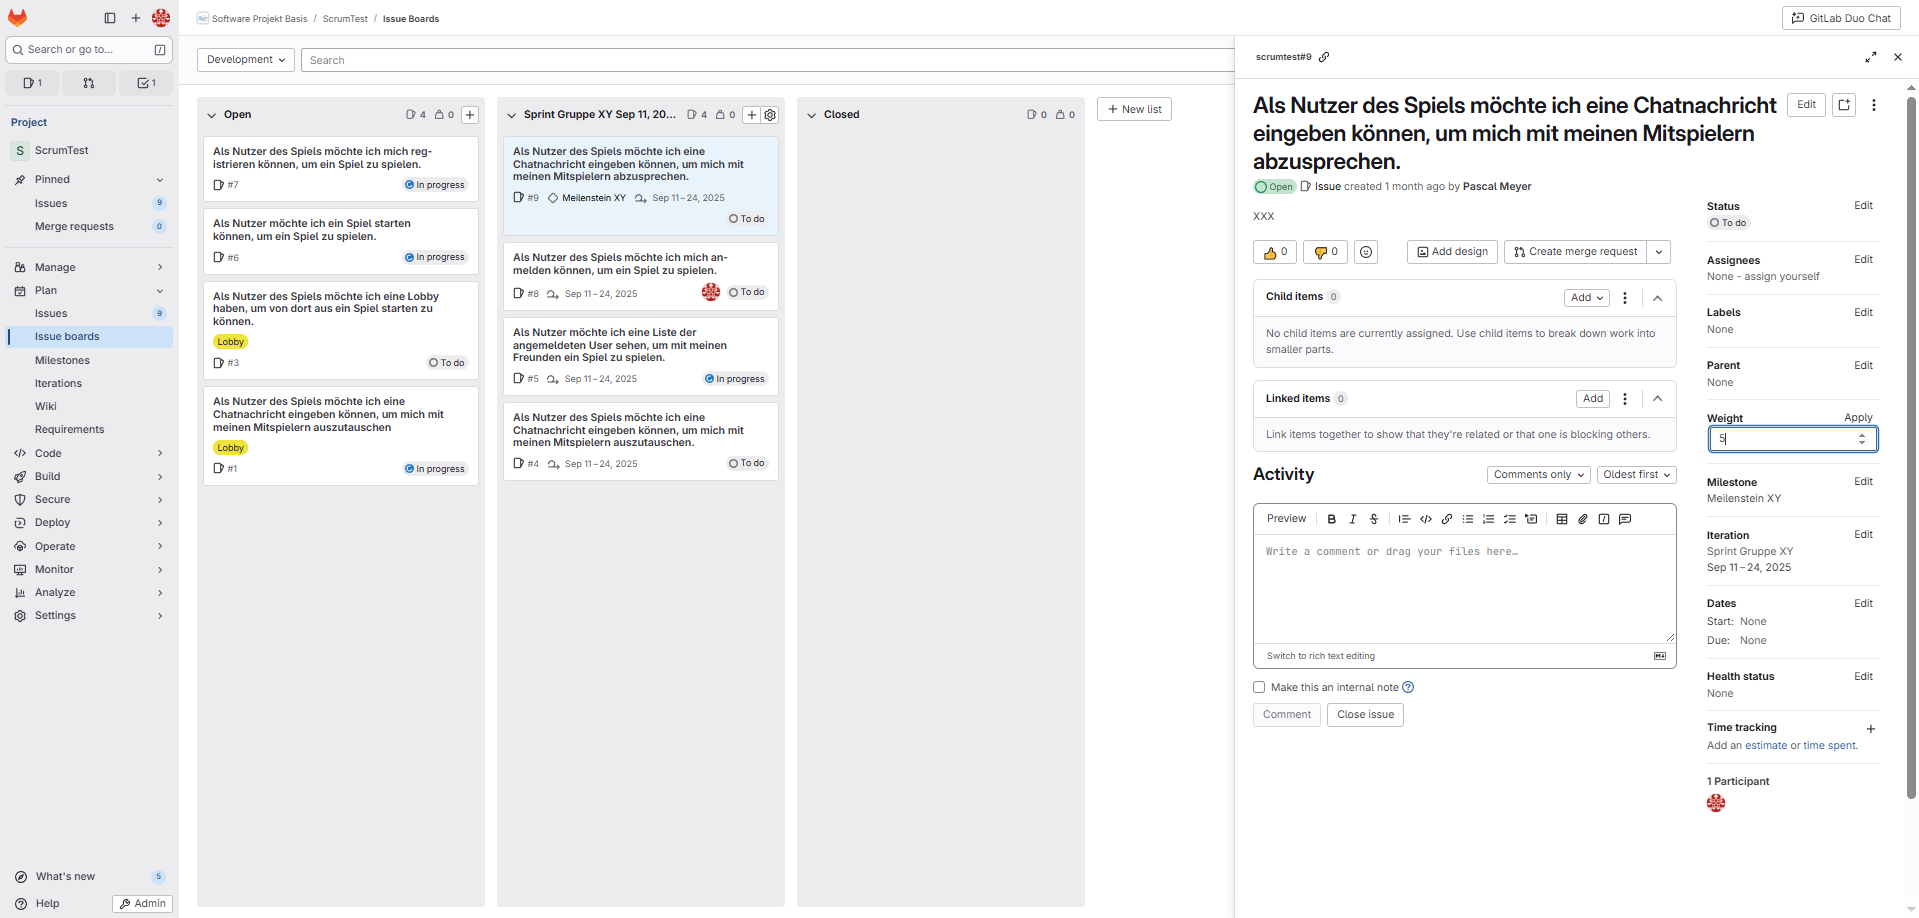The height and width of the screenshot is (918, 1919).
Task: Click the thumbs up reaction button
Action: (1274, 252)
